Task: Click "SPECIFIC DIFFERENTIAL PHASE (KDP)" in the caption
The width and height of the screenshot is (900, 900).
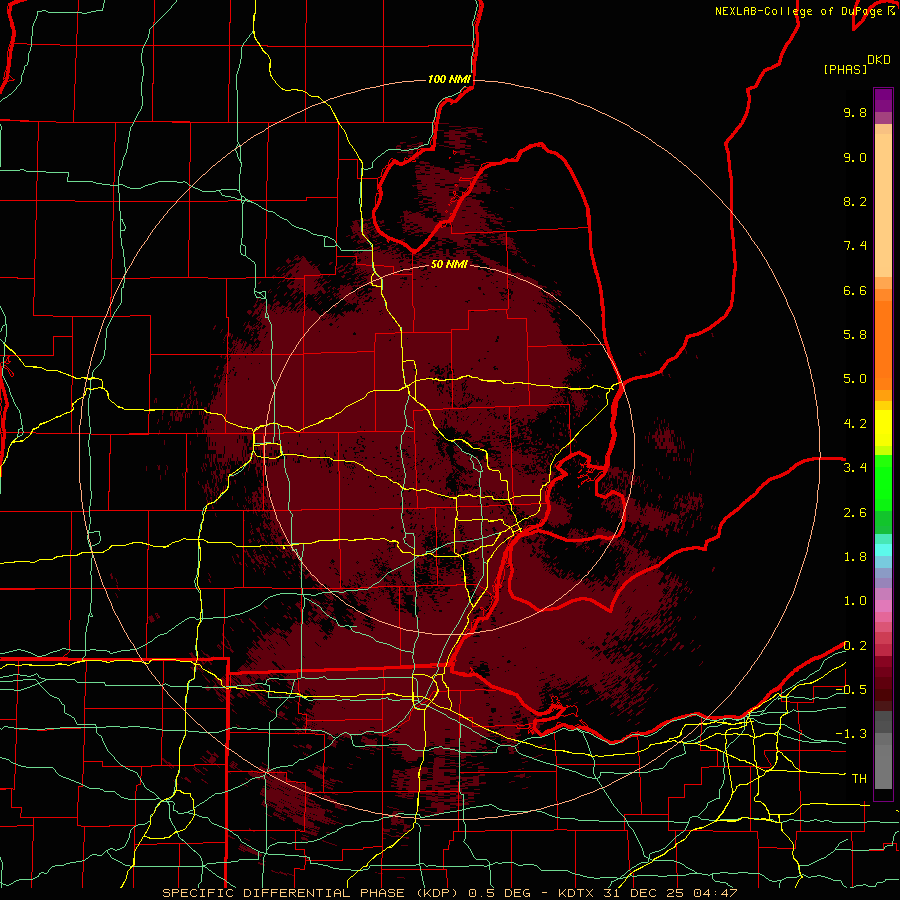Action: (311, 893)
